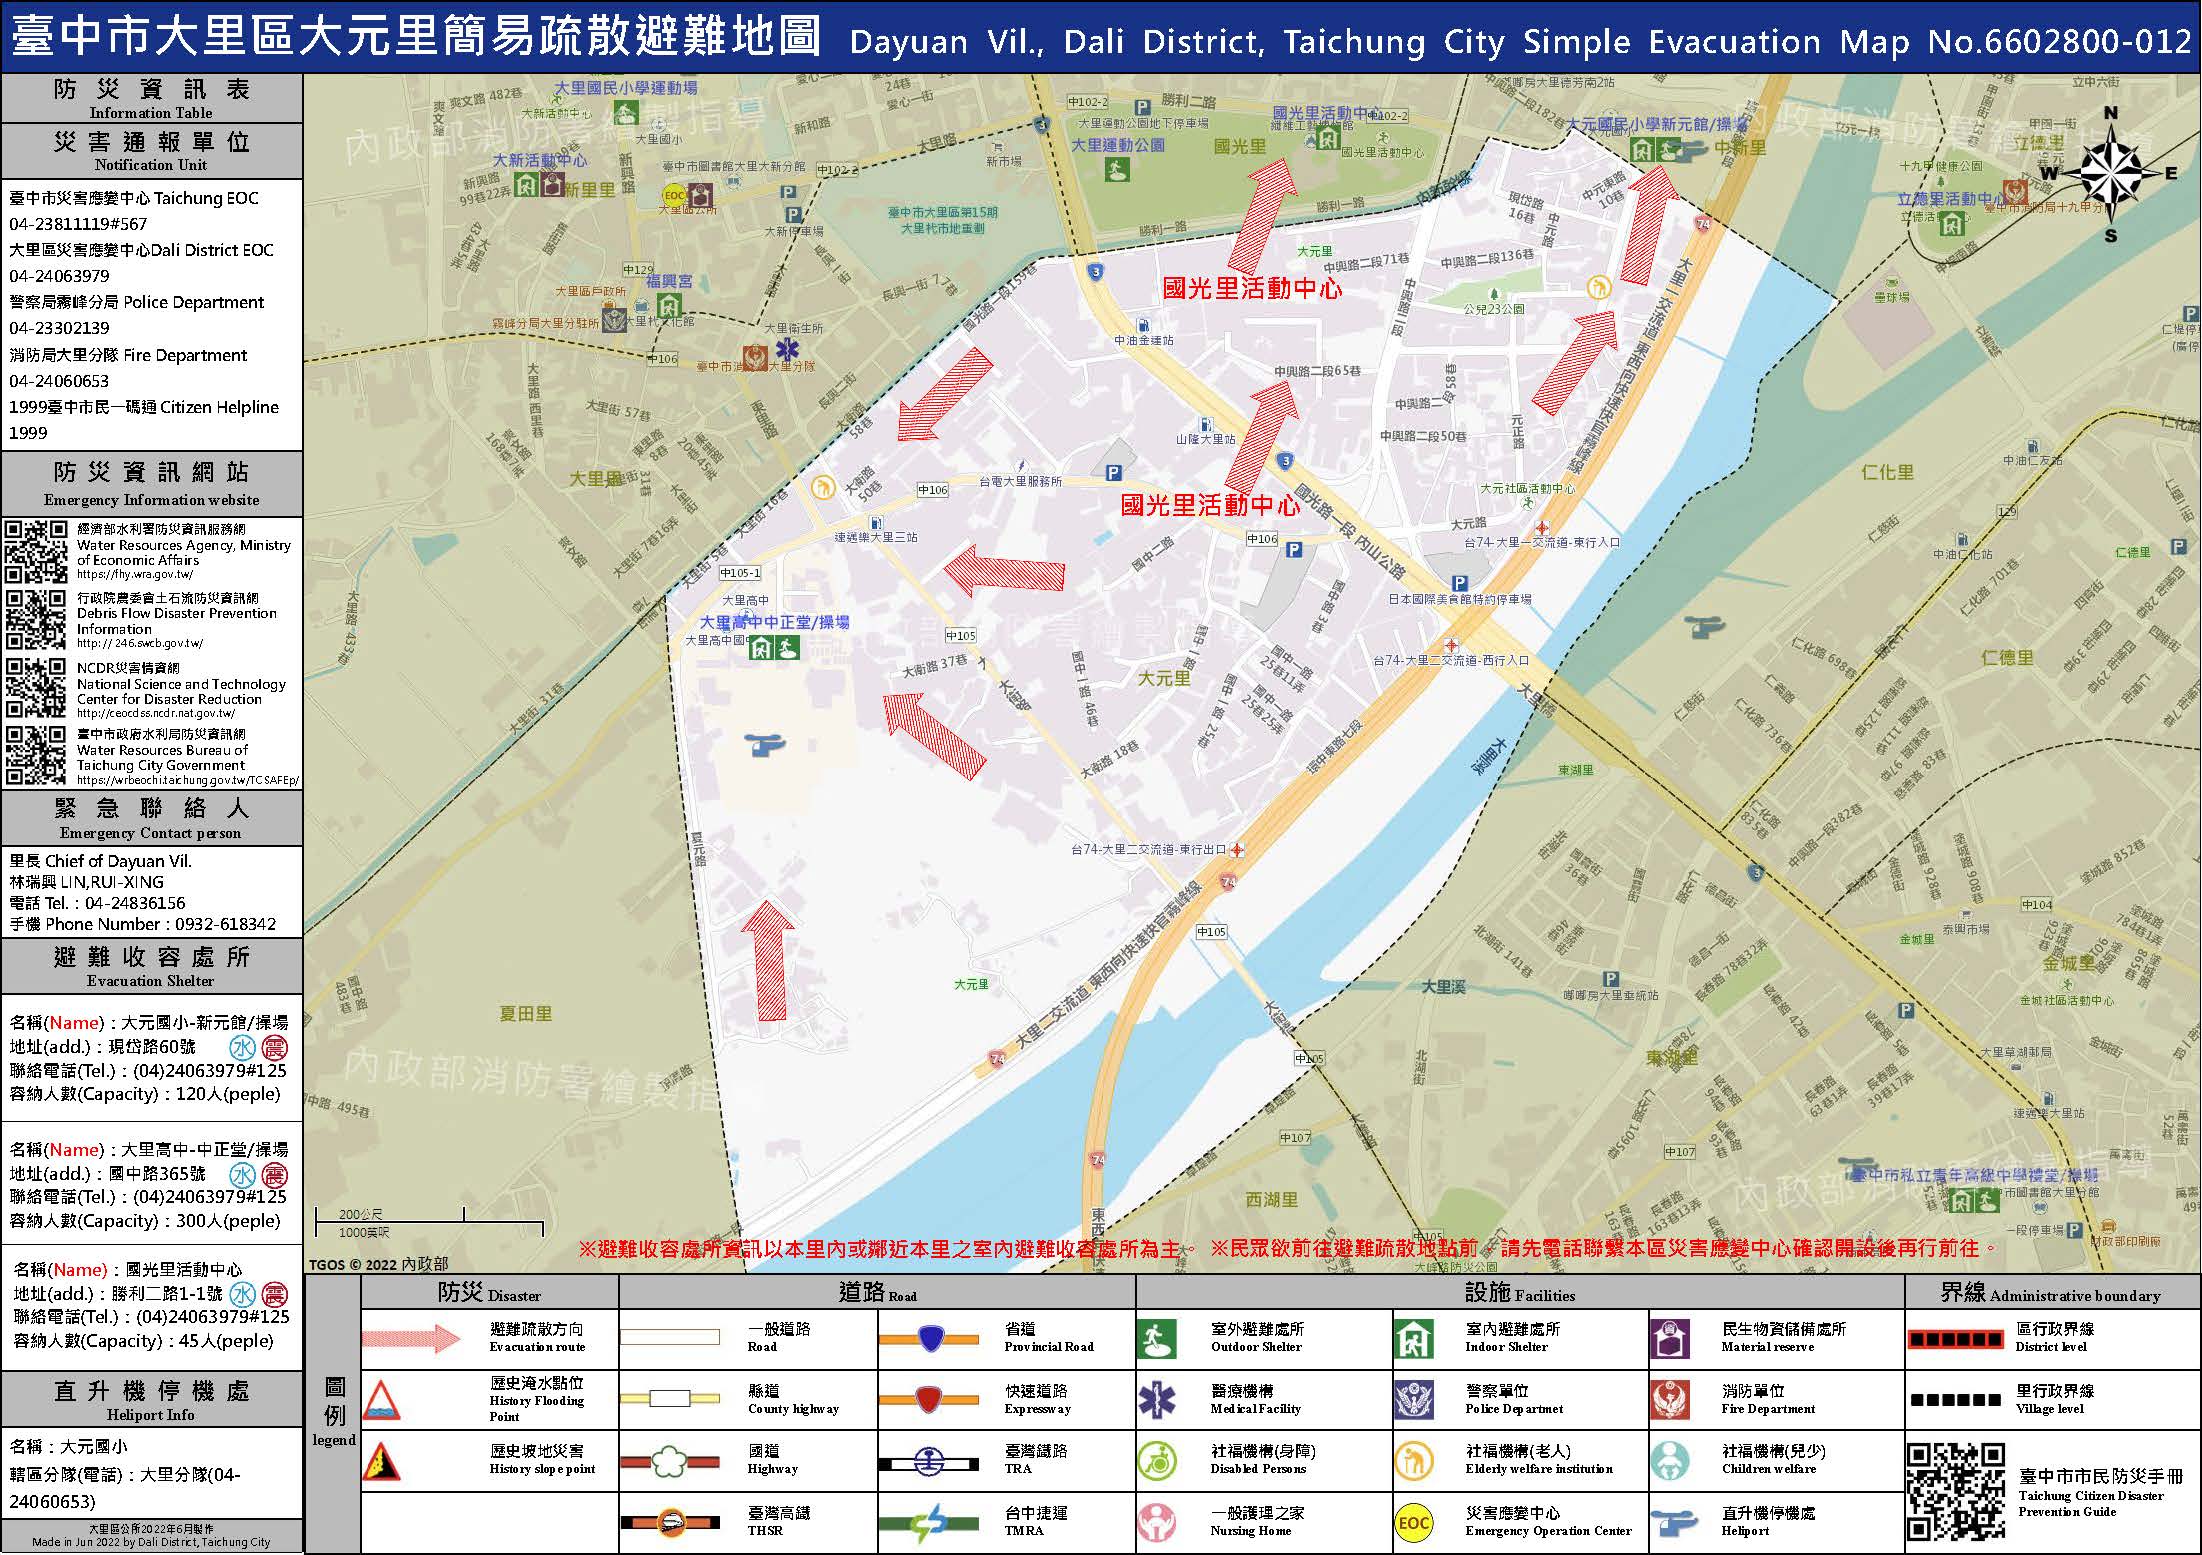The height and width of the screenshot is (1555, 2202).
Task: Open the https://fhy.wra.gov.tw/ link
Action: coord(135,575)
